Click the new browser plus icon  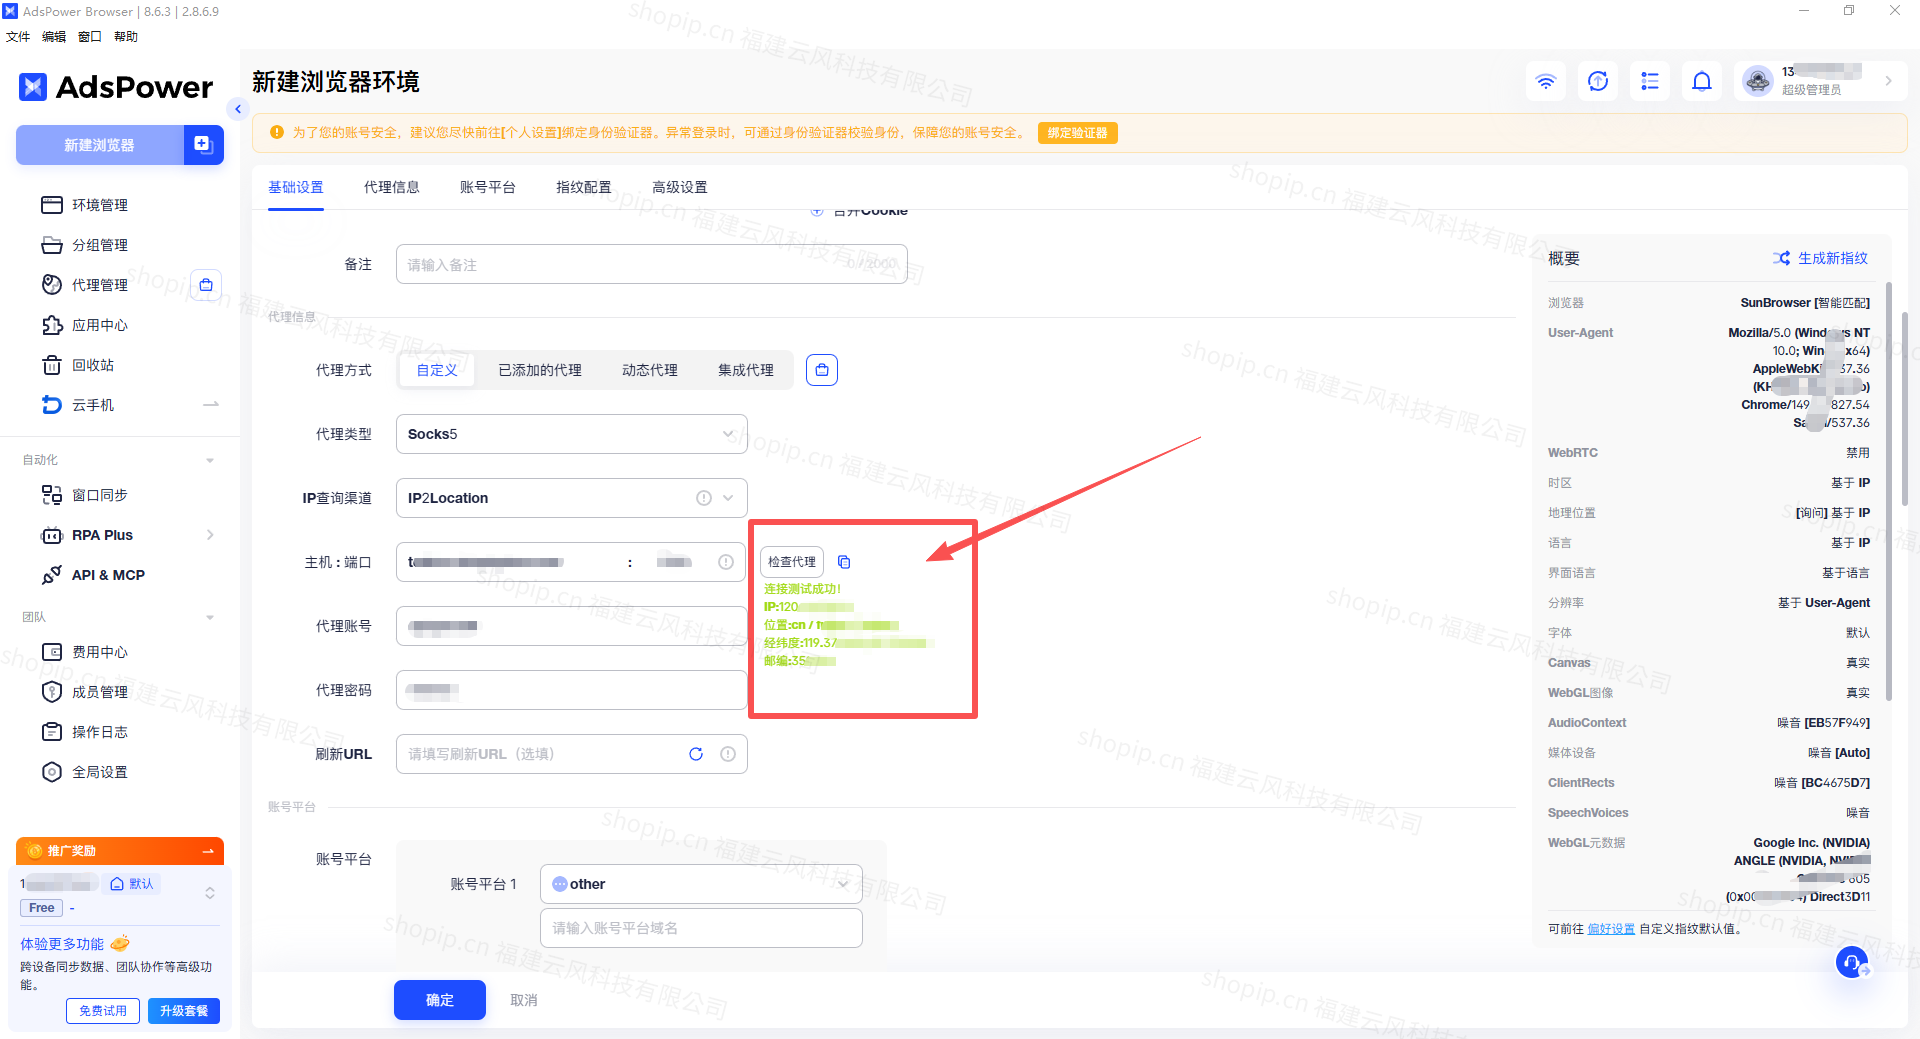pyautogui.click(x=203, y=145)
